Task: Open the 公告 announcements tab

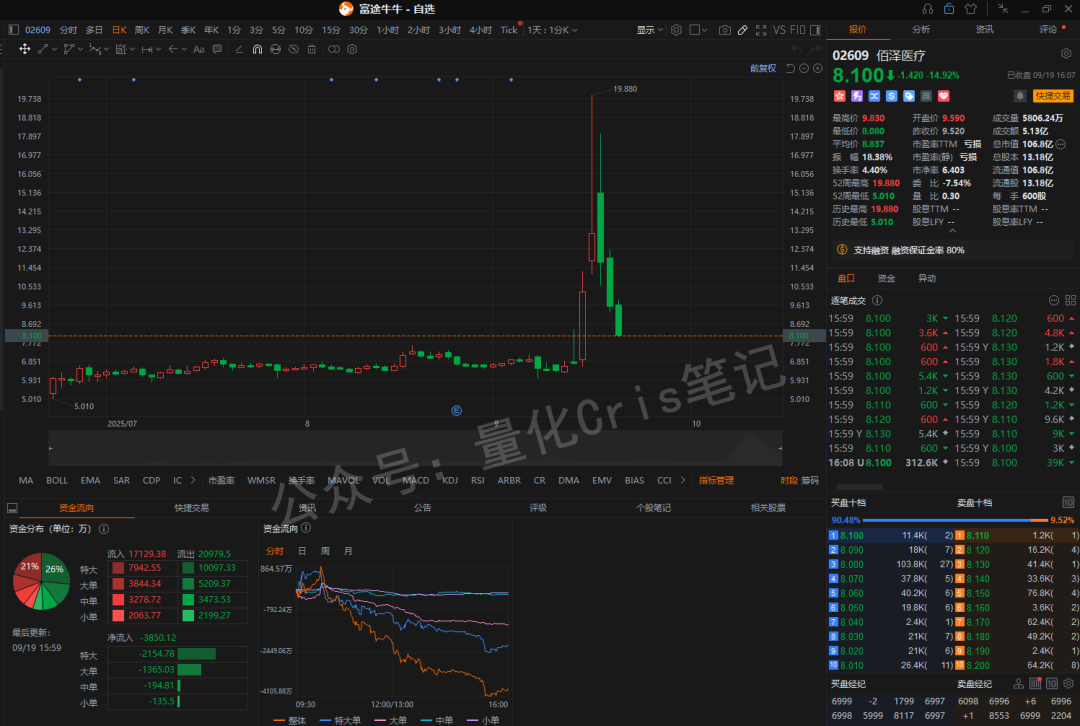Action: pos(420,508)
